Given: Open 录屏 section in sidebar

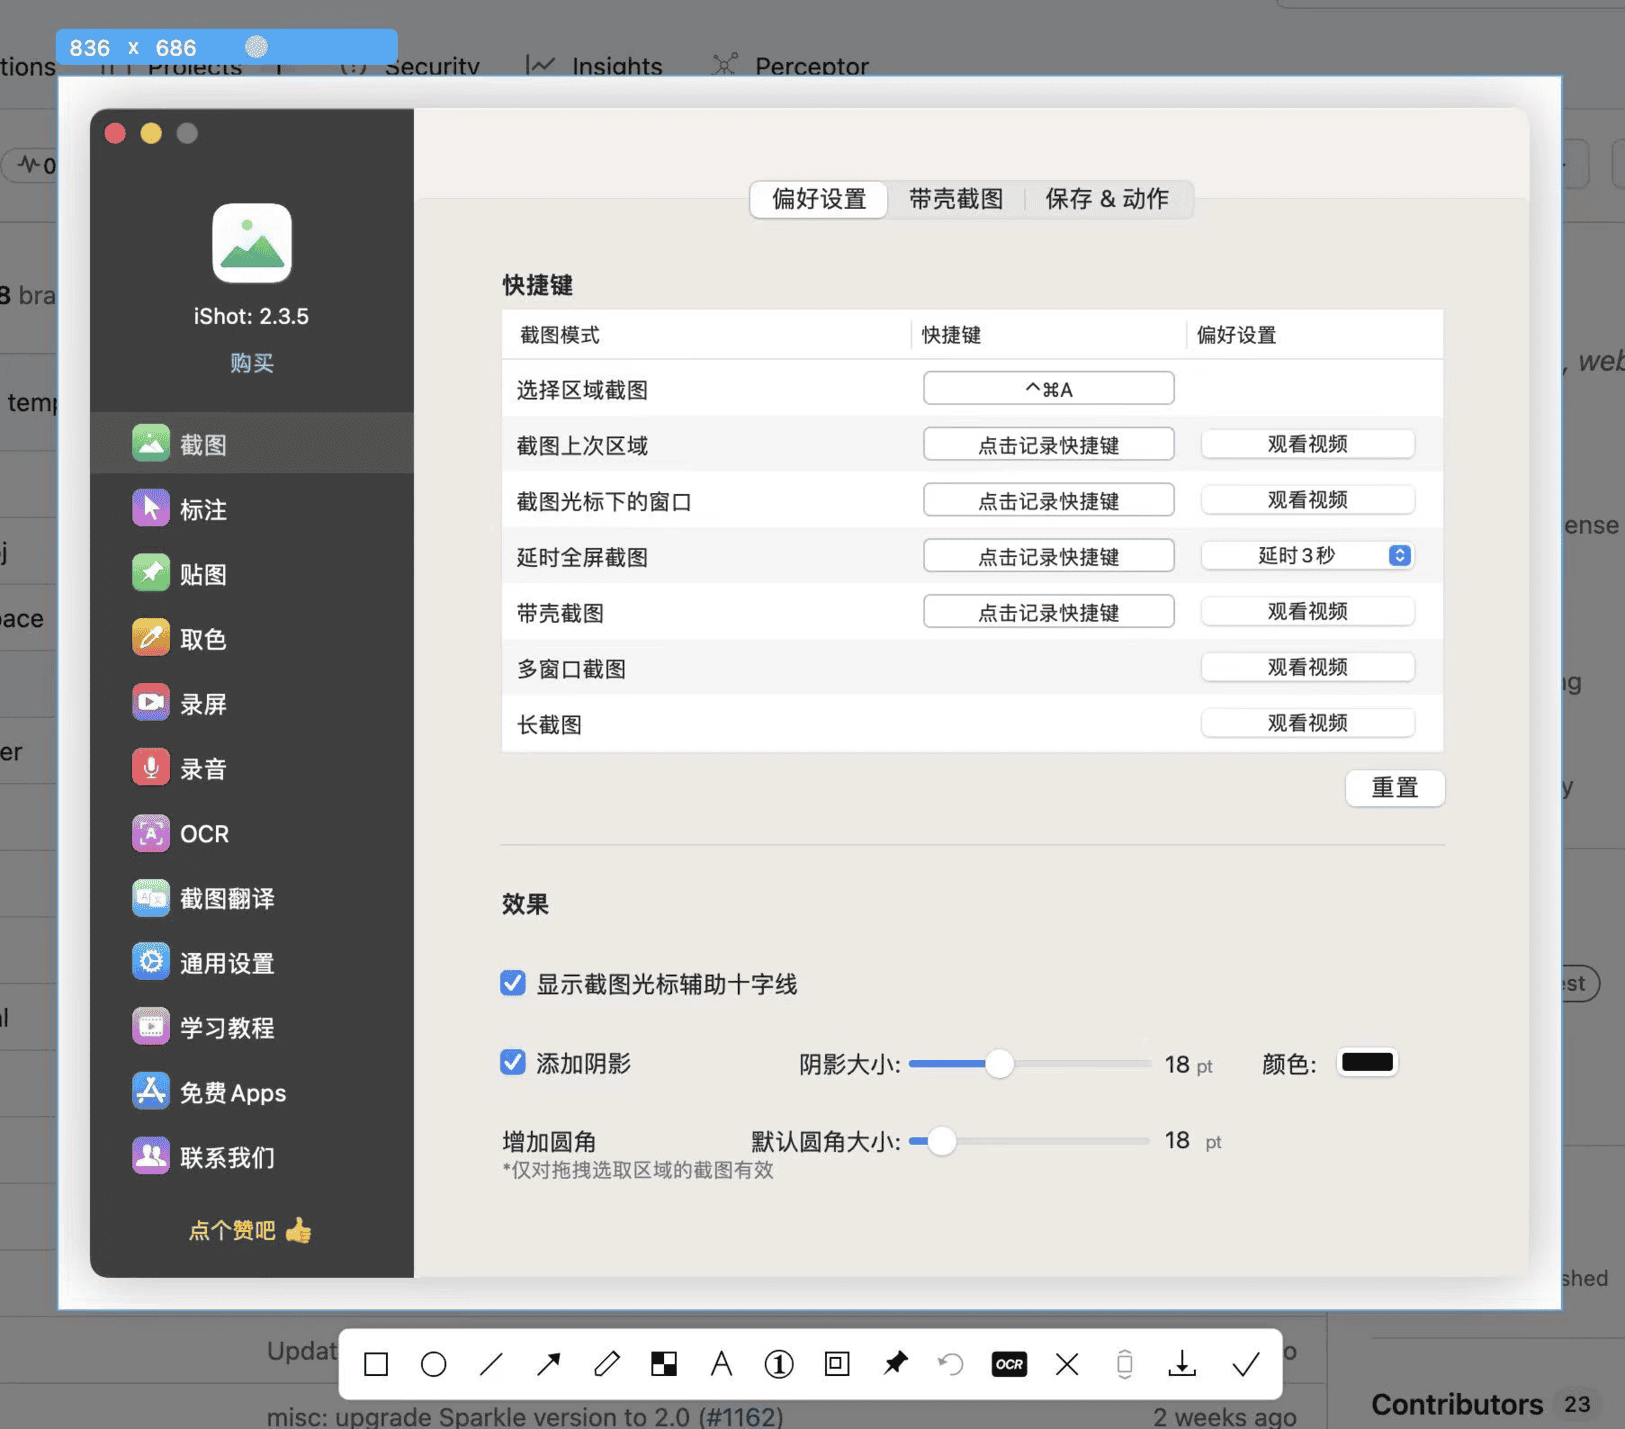Looking at the screenshot, I should tap(203, 704).
